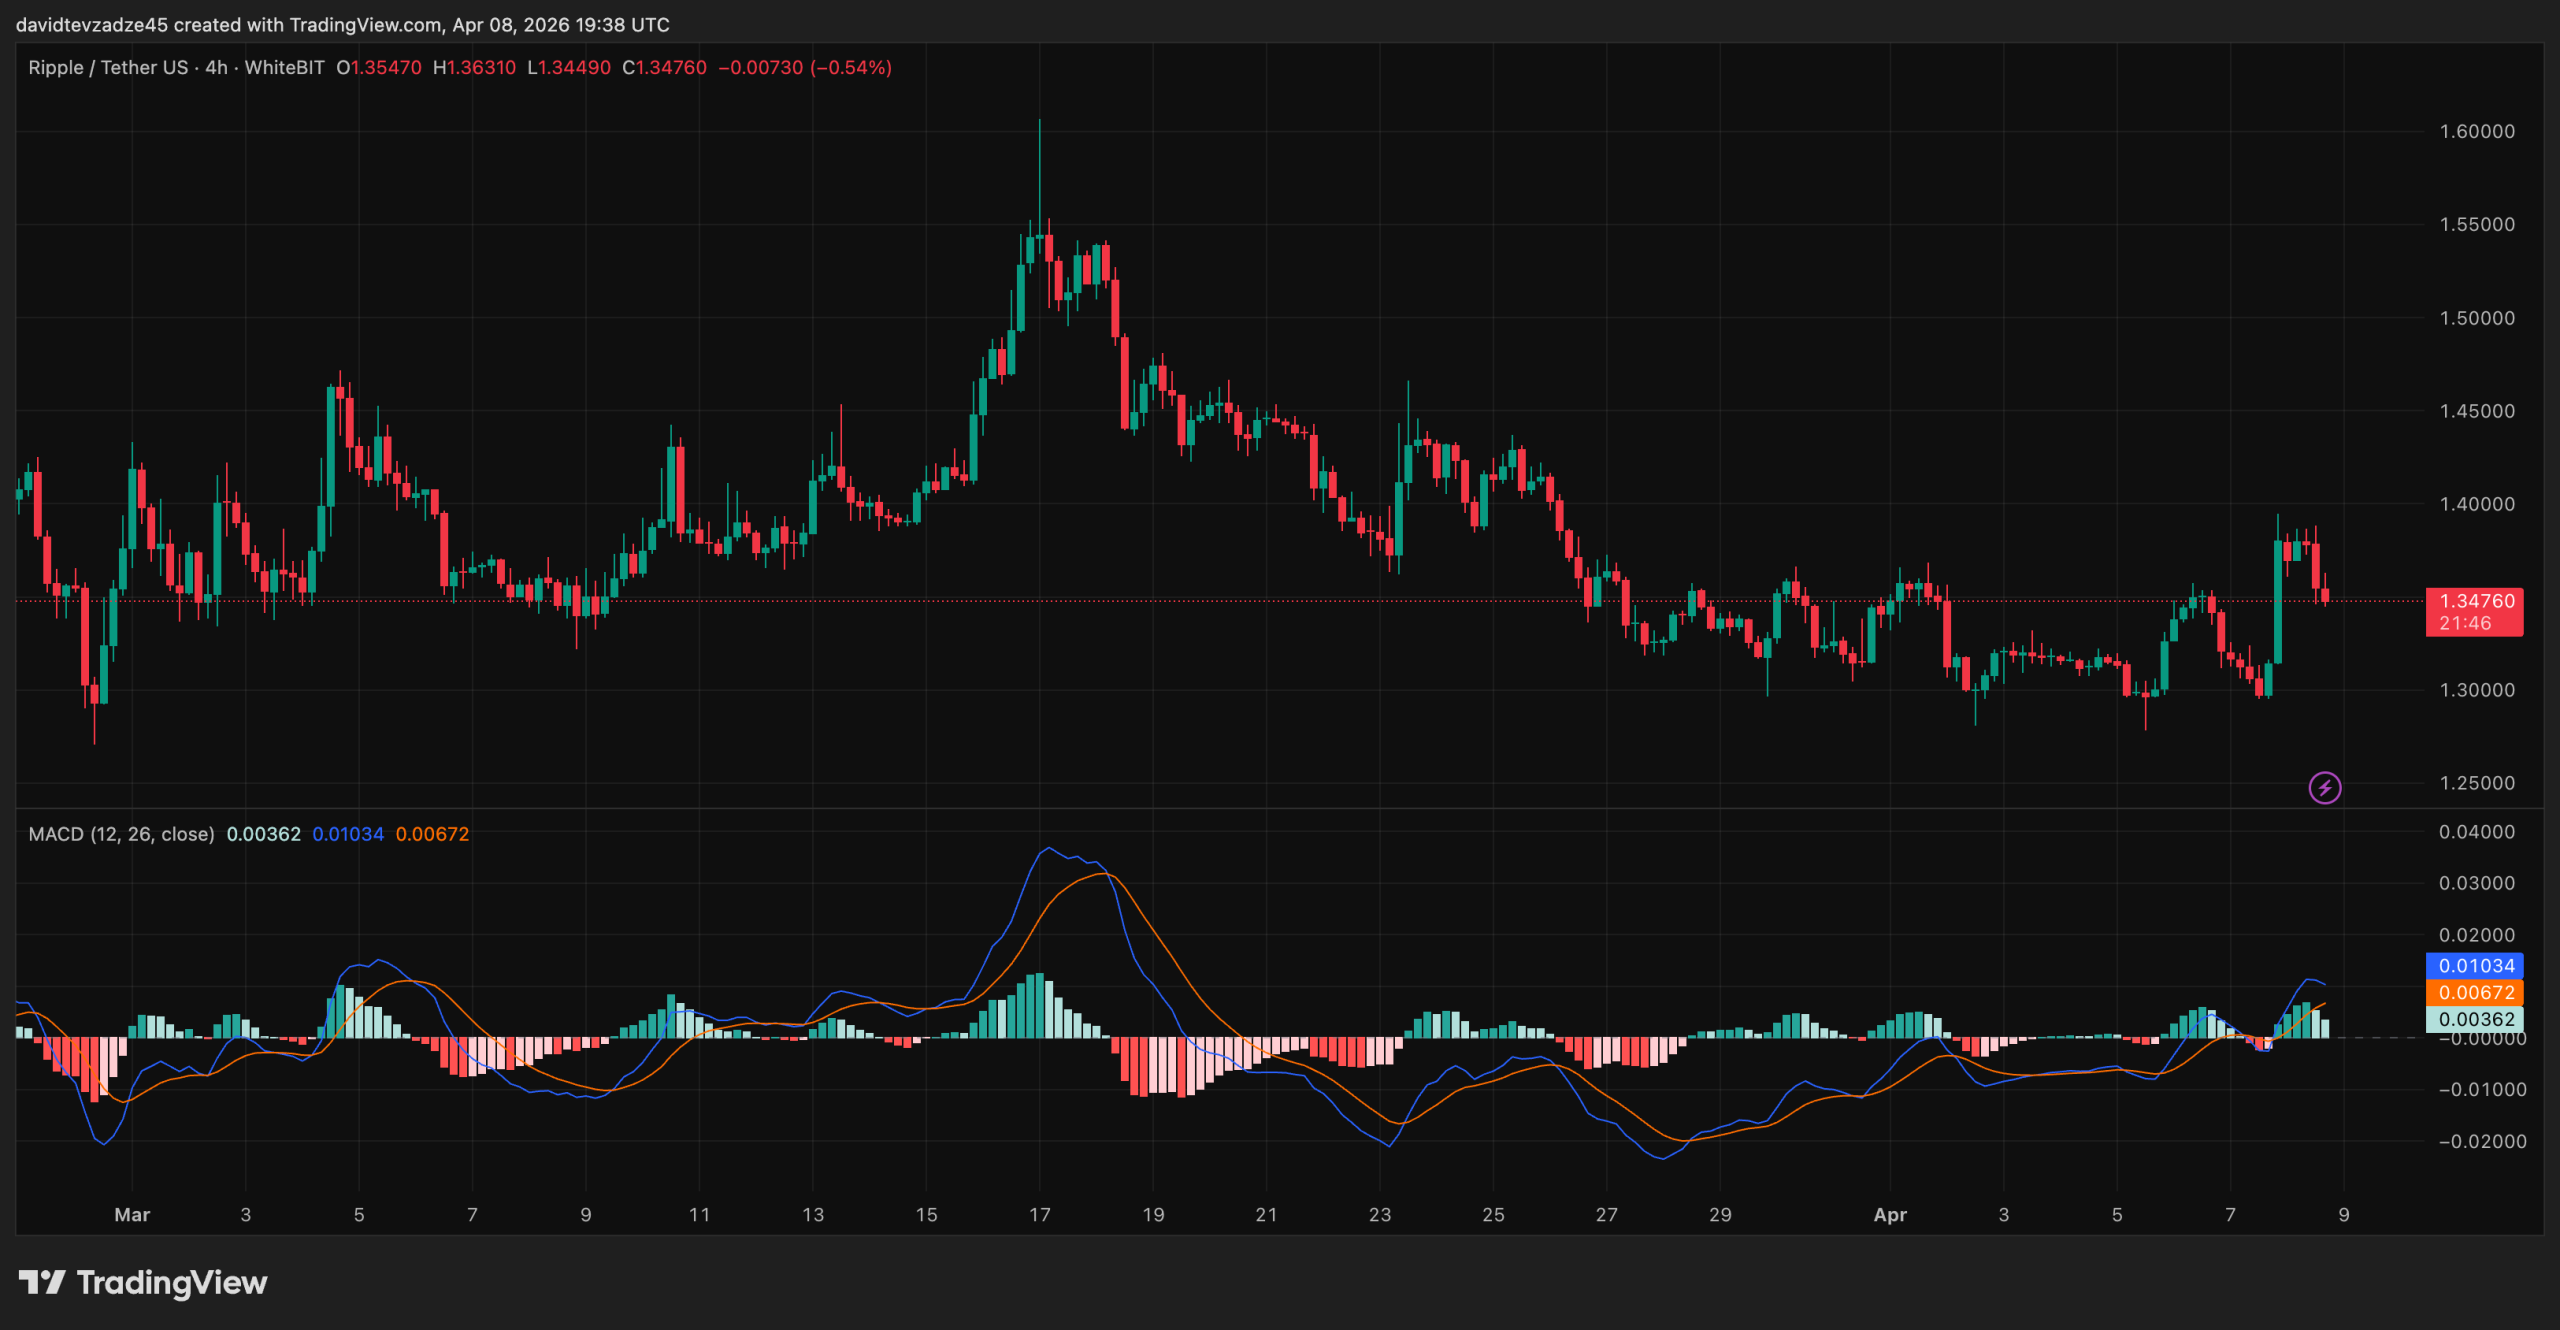
Task: Click the 0.04000 MACD axis label
Action: pos(2476,832)
